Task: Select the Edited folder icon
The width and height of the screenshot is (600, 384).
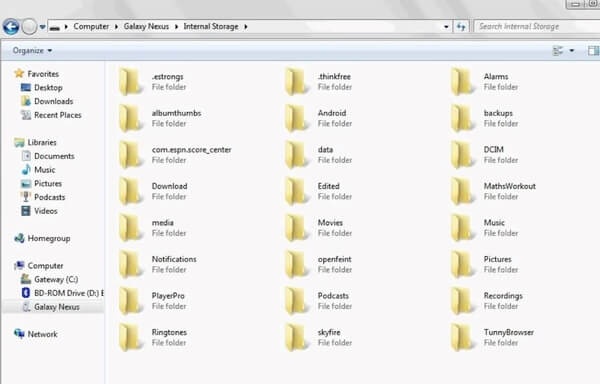Action: point(296,191)
